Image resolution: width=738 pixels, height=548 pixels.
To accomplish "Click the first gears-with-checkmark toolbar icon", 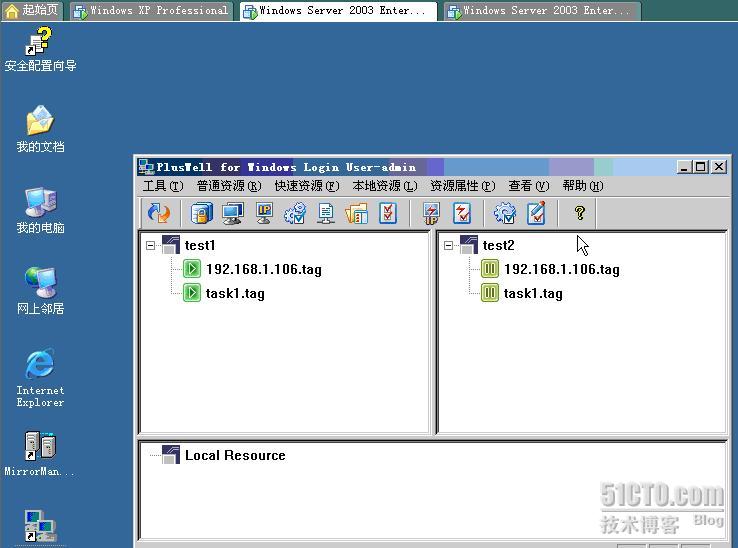I will [x=295, y=214].
